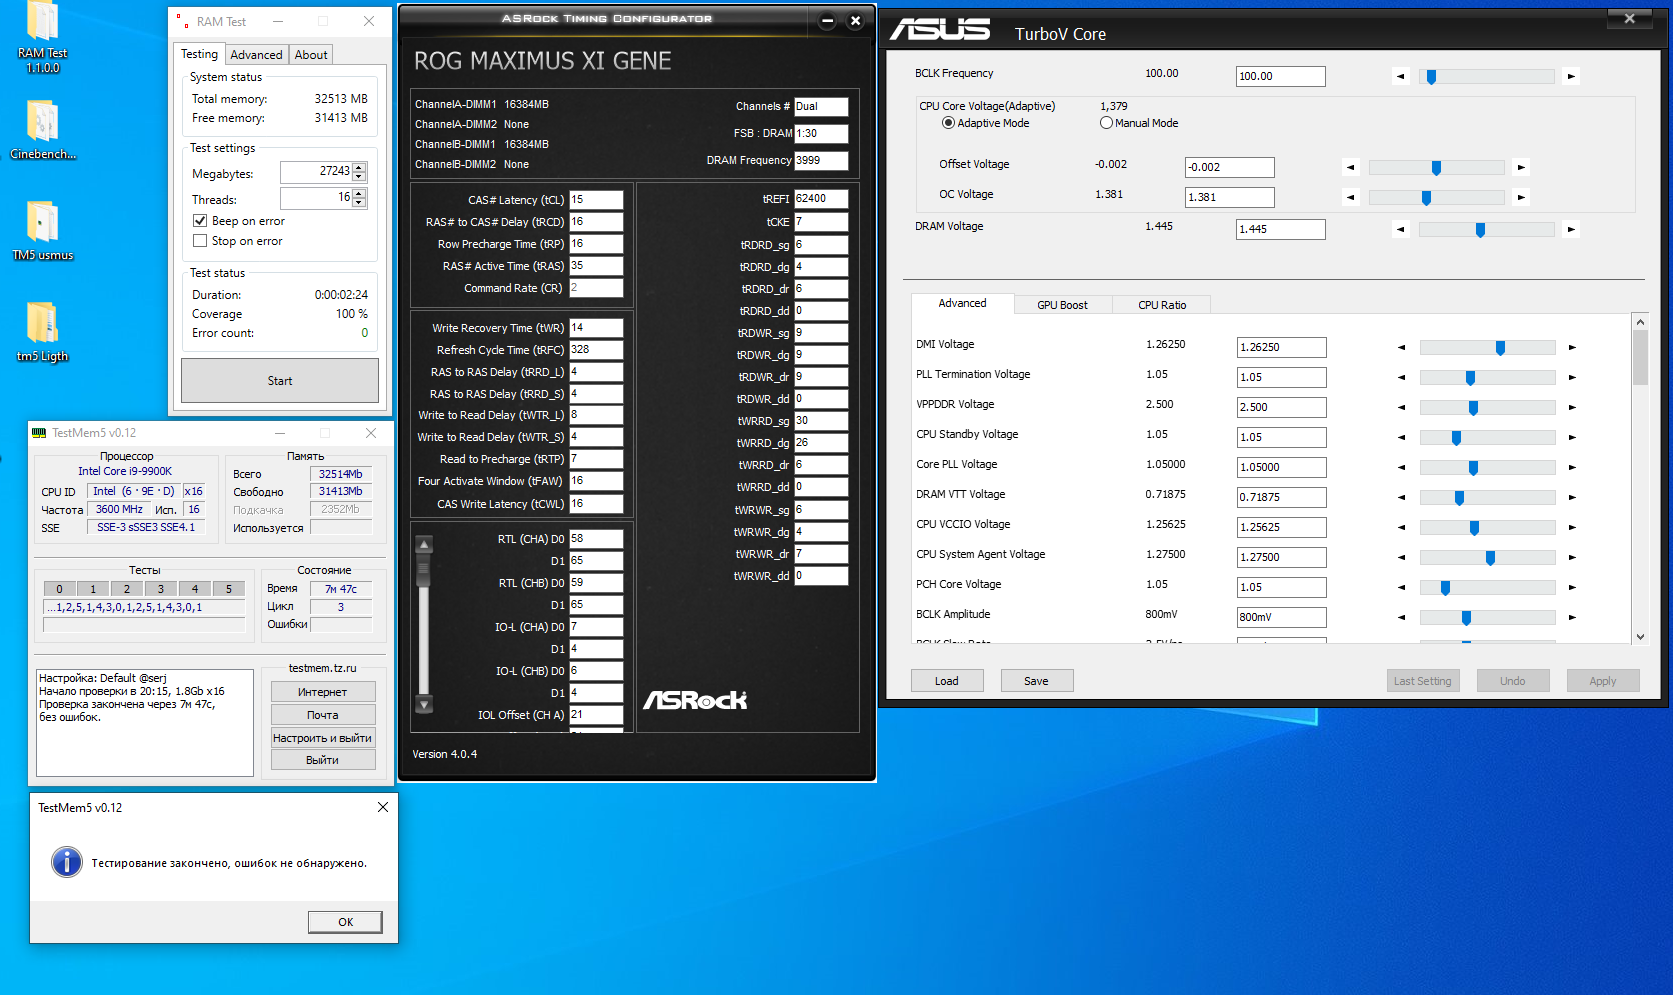Click scroll-up arrow in ASRock RTL panel
The height and width of the screenshot is (995, 1673).
[x=424, y=545]
